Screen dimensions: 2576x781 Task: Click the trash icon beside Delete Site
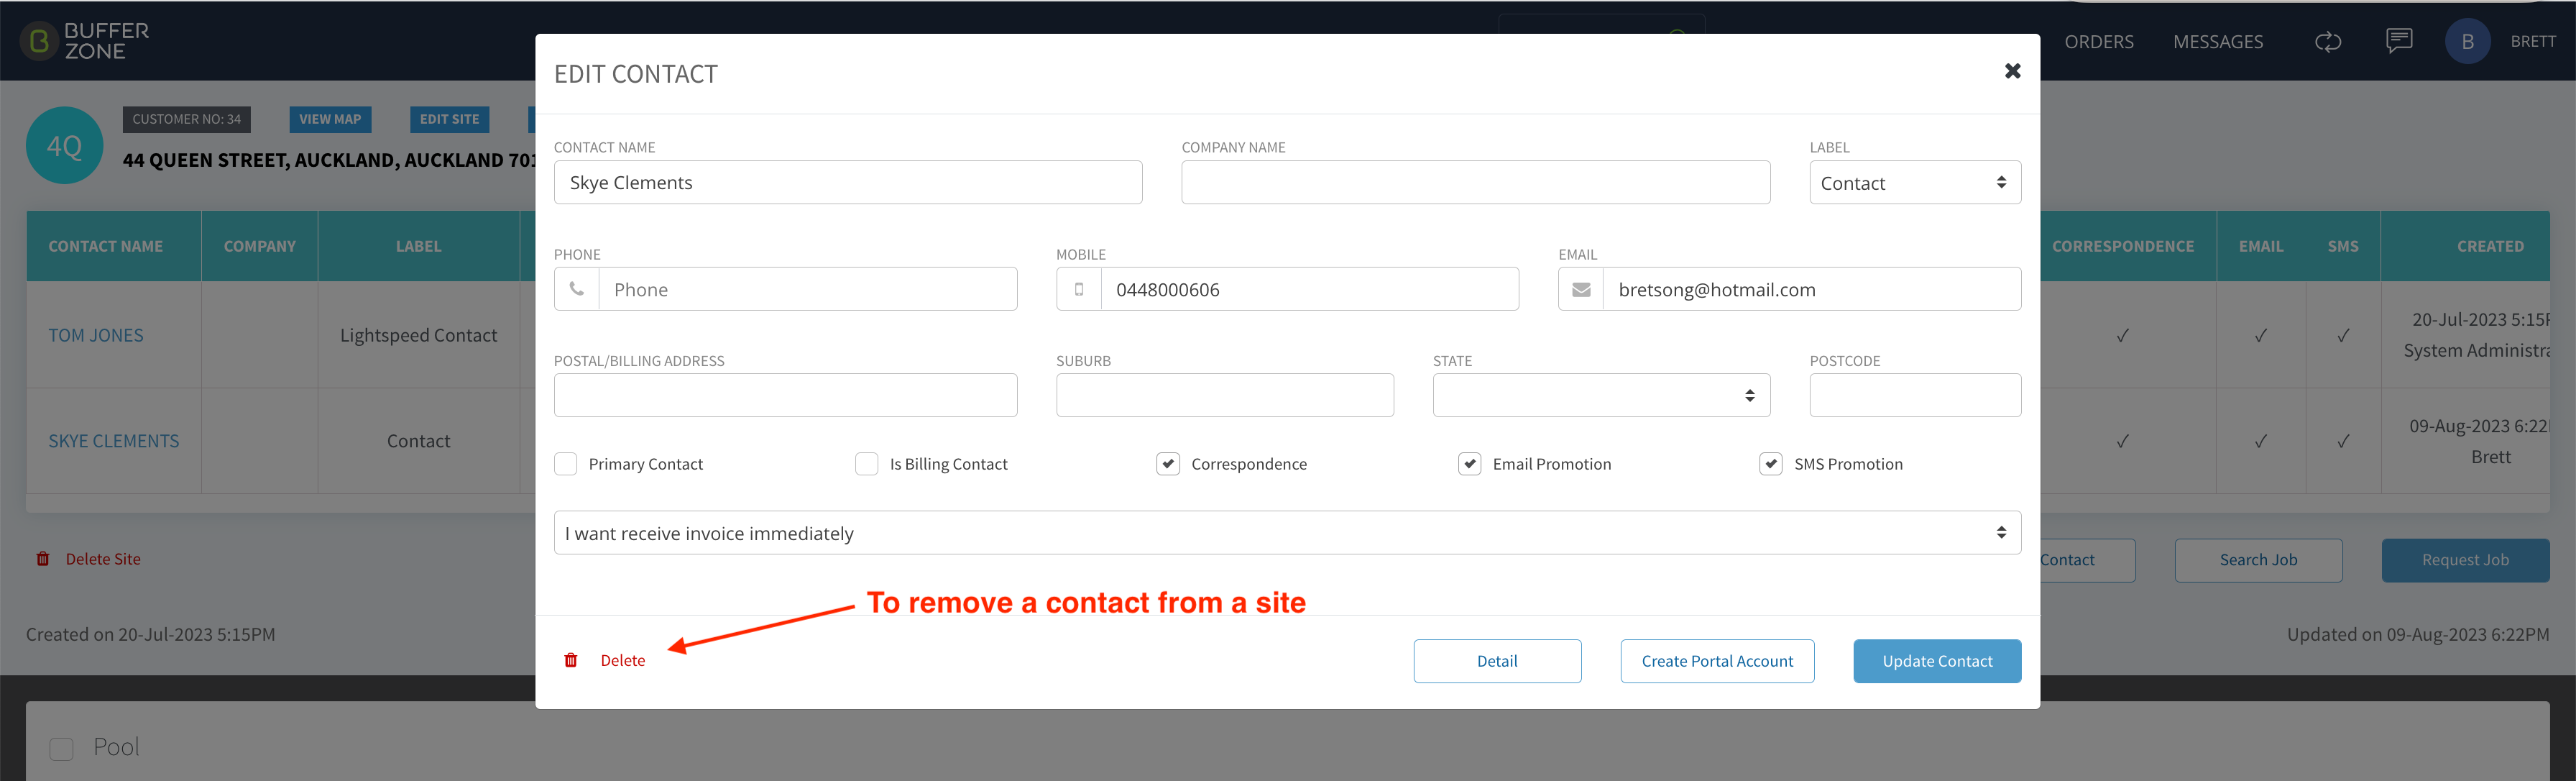click(43, 559)
